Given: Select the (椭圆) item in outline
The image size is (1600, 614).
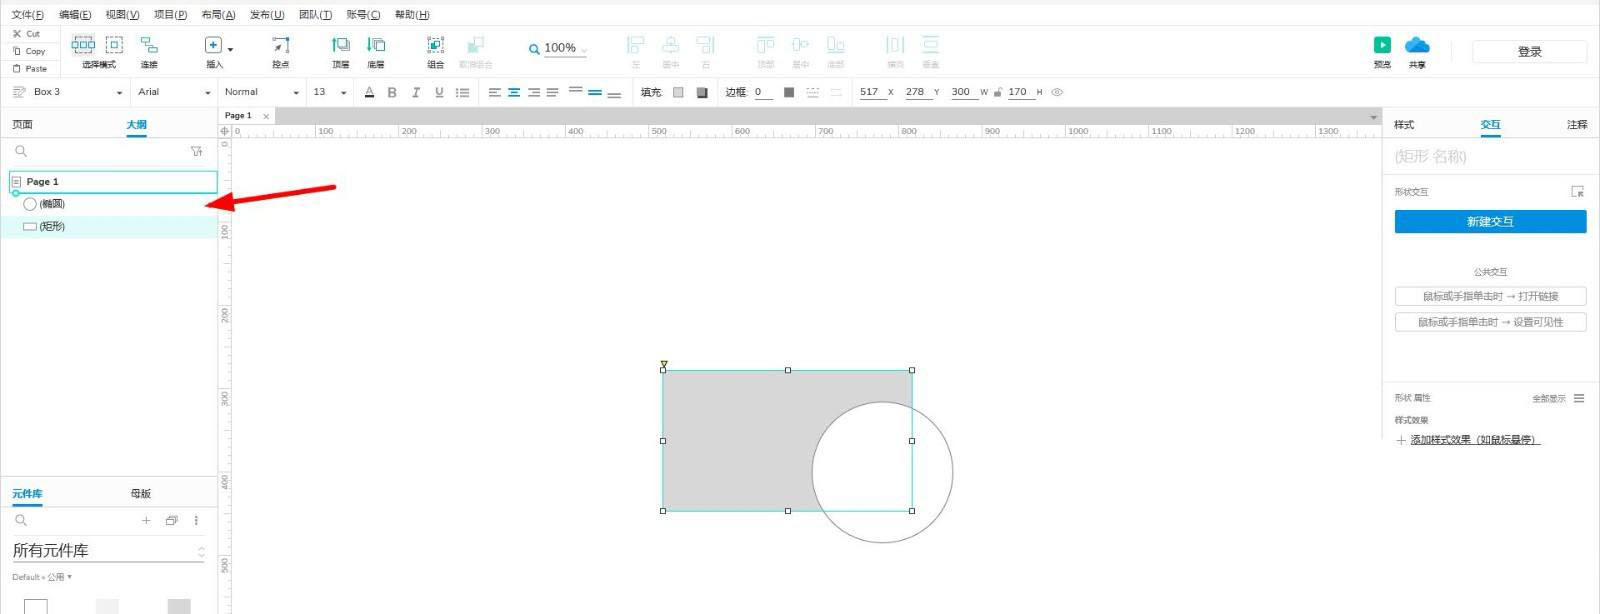Looking at the screenshot, I should click(52, 204).
